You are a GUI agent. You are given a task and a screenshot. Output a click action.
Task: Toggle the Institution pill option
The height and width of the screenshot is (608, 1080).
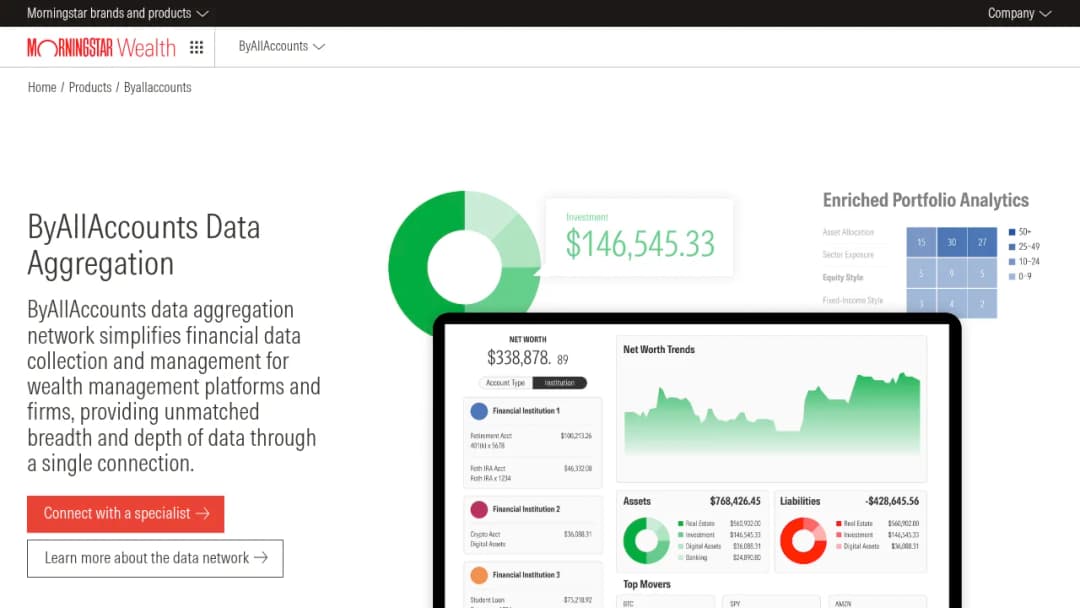coord(559,383)
